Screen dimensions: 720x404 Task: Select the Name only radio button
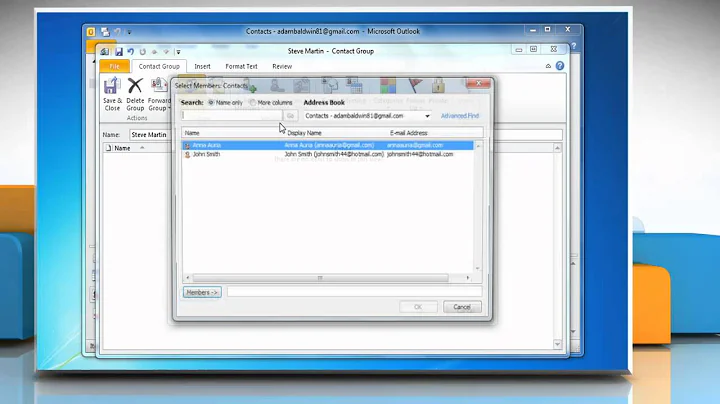pyautogui.click(x=211, y=103)
